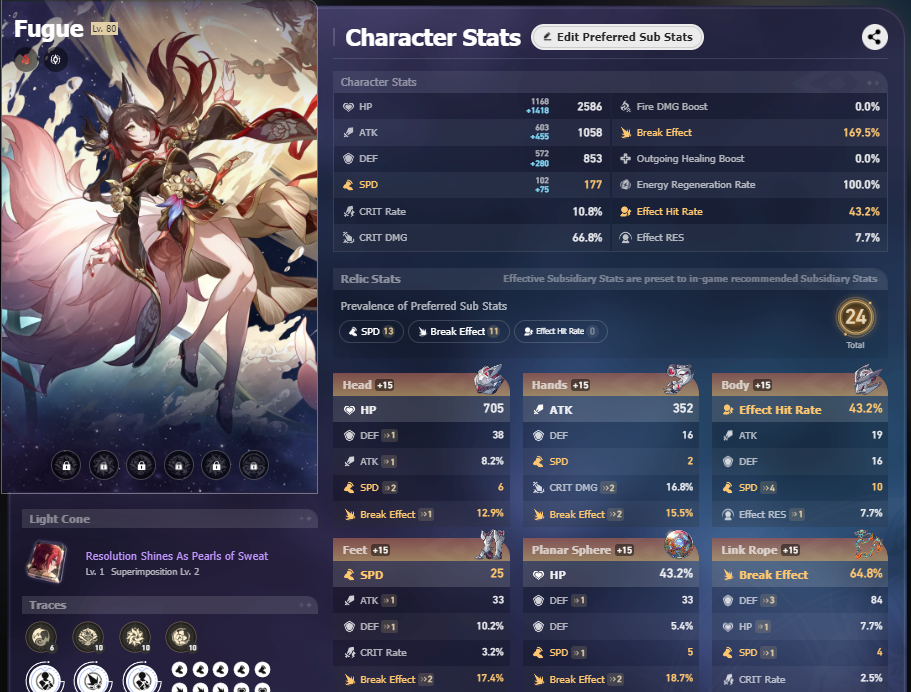Click the first trace skill icon level 6

tap(41, 637)
